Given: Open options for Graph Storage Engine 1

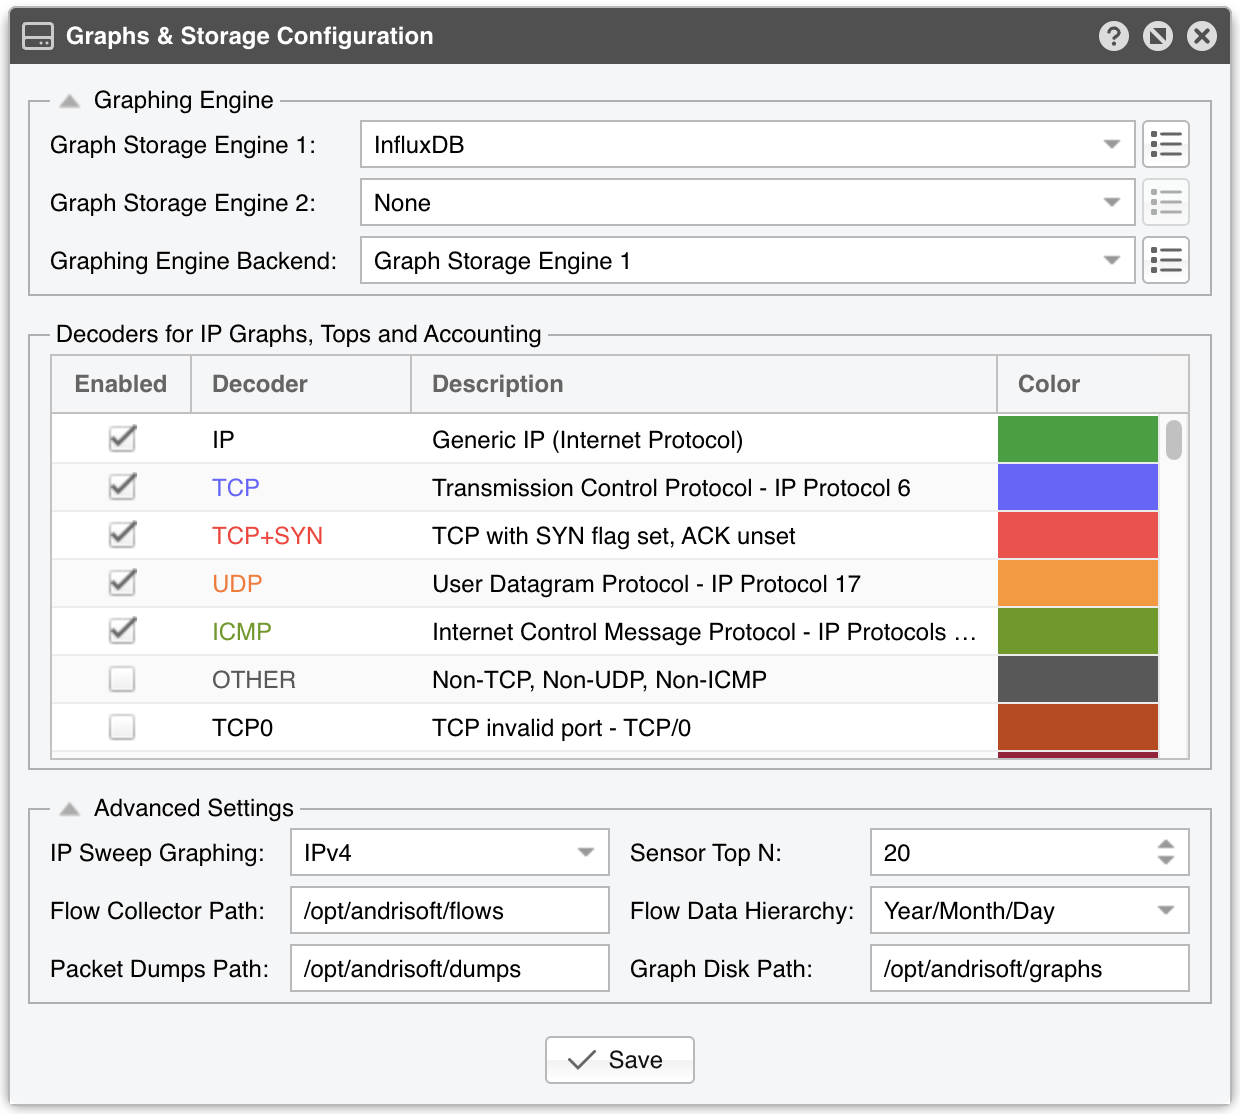Looking at the screenshot, I should (x=1165, y=145).
